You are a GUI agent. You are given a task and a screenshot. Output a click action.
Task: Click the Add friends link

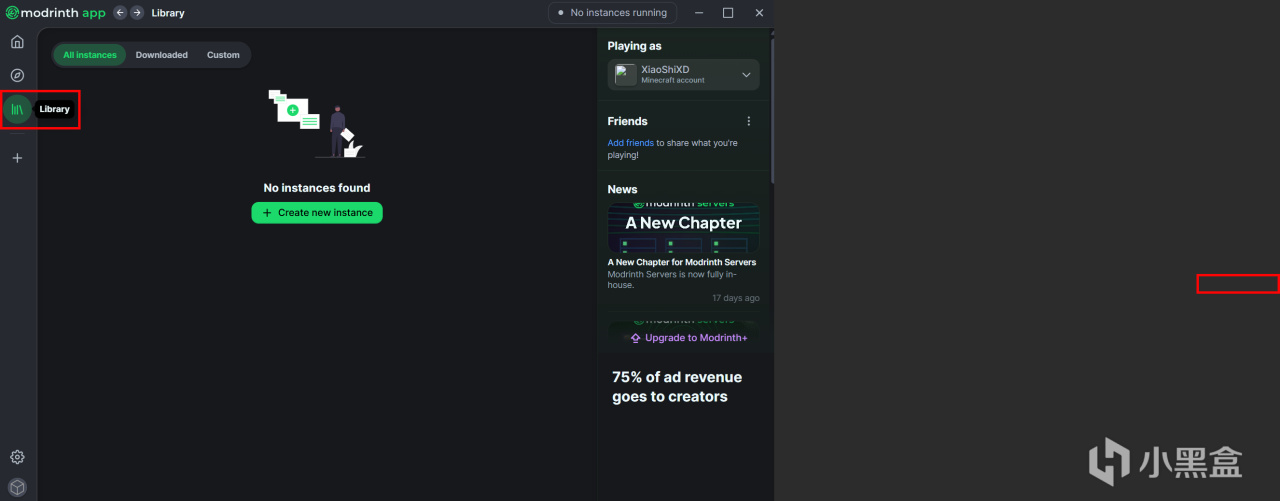click(x=630, y=143)
